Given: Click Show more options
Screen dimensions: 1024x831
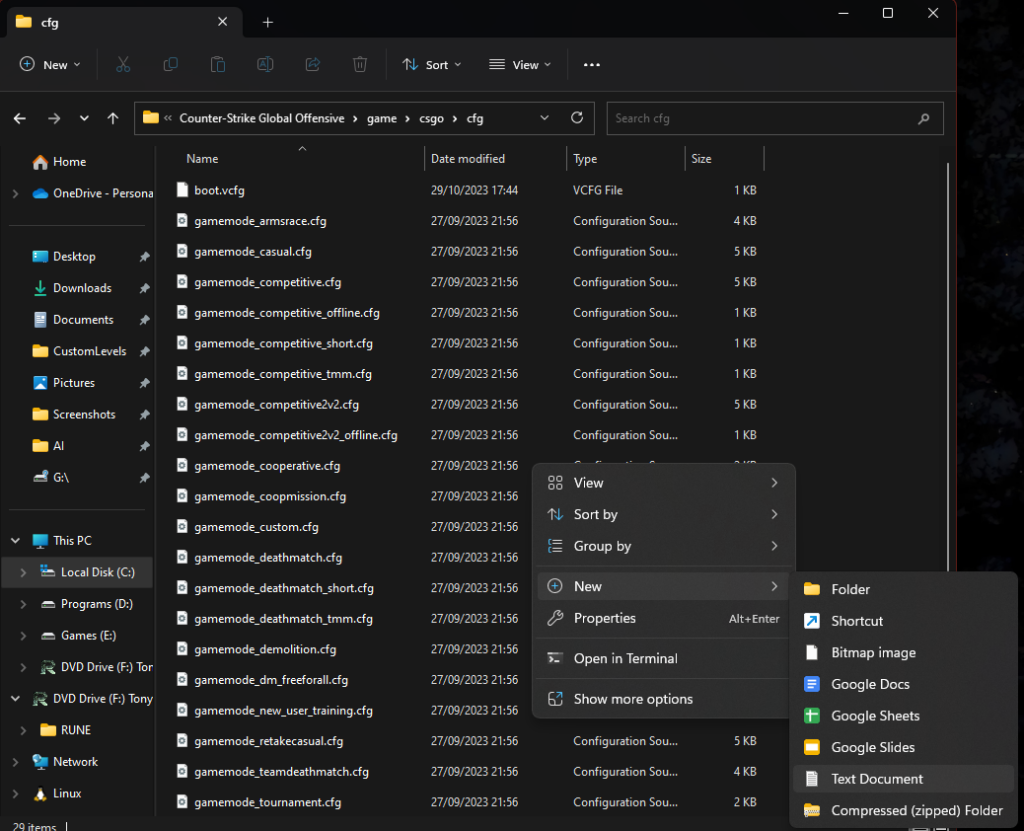Looking at the screenshot, I should 664,699.
